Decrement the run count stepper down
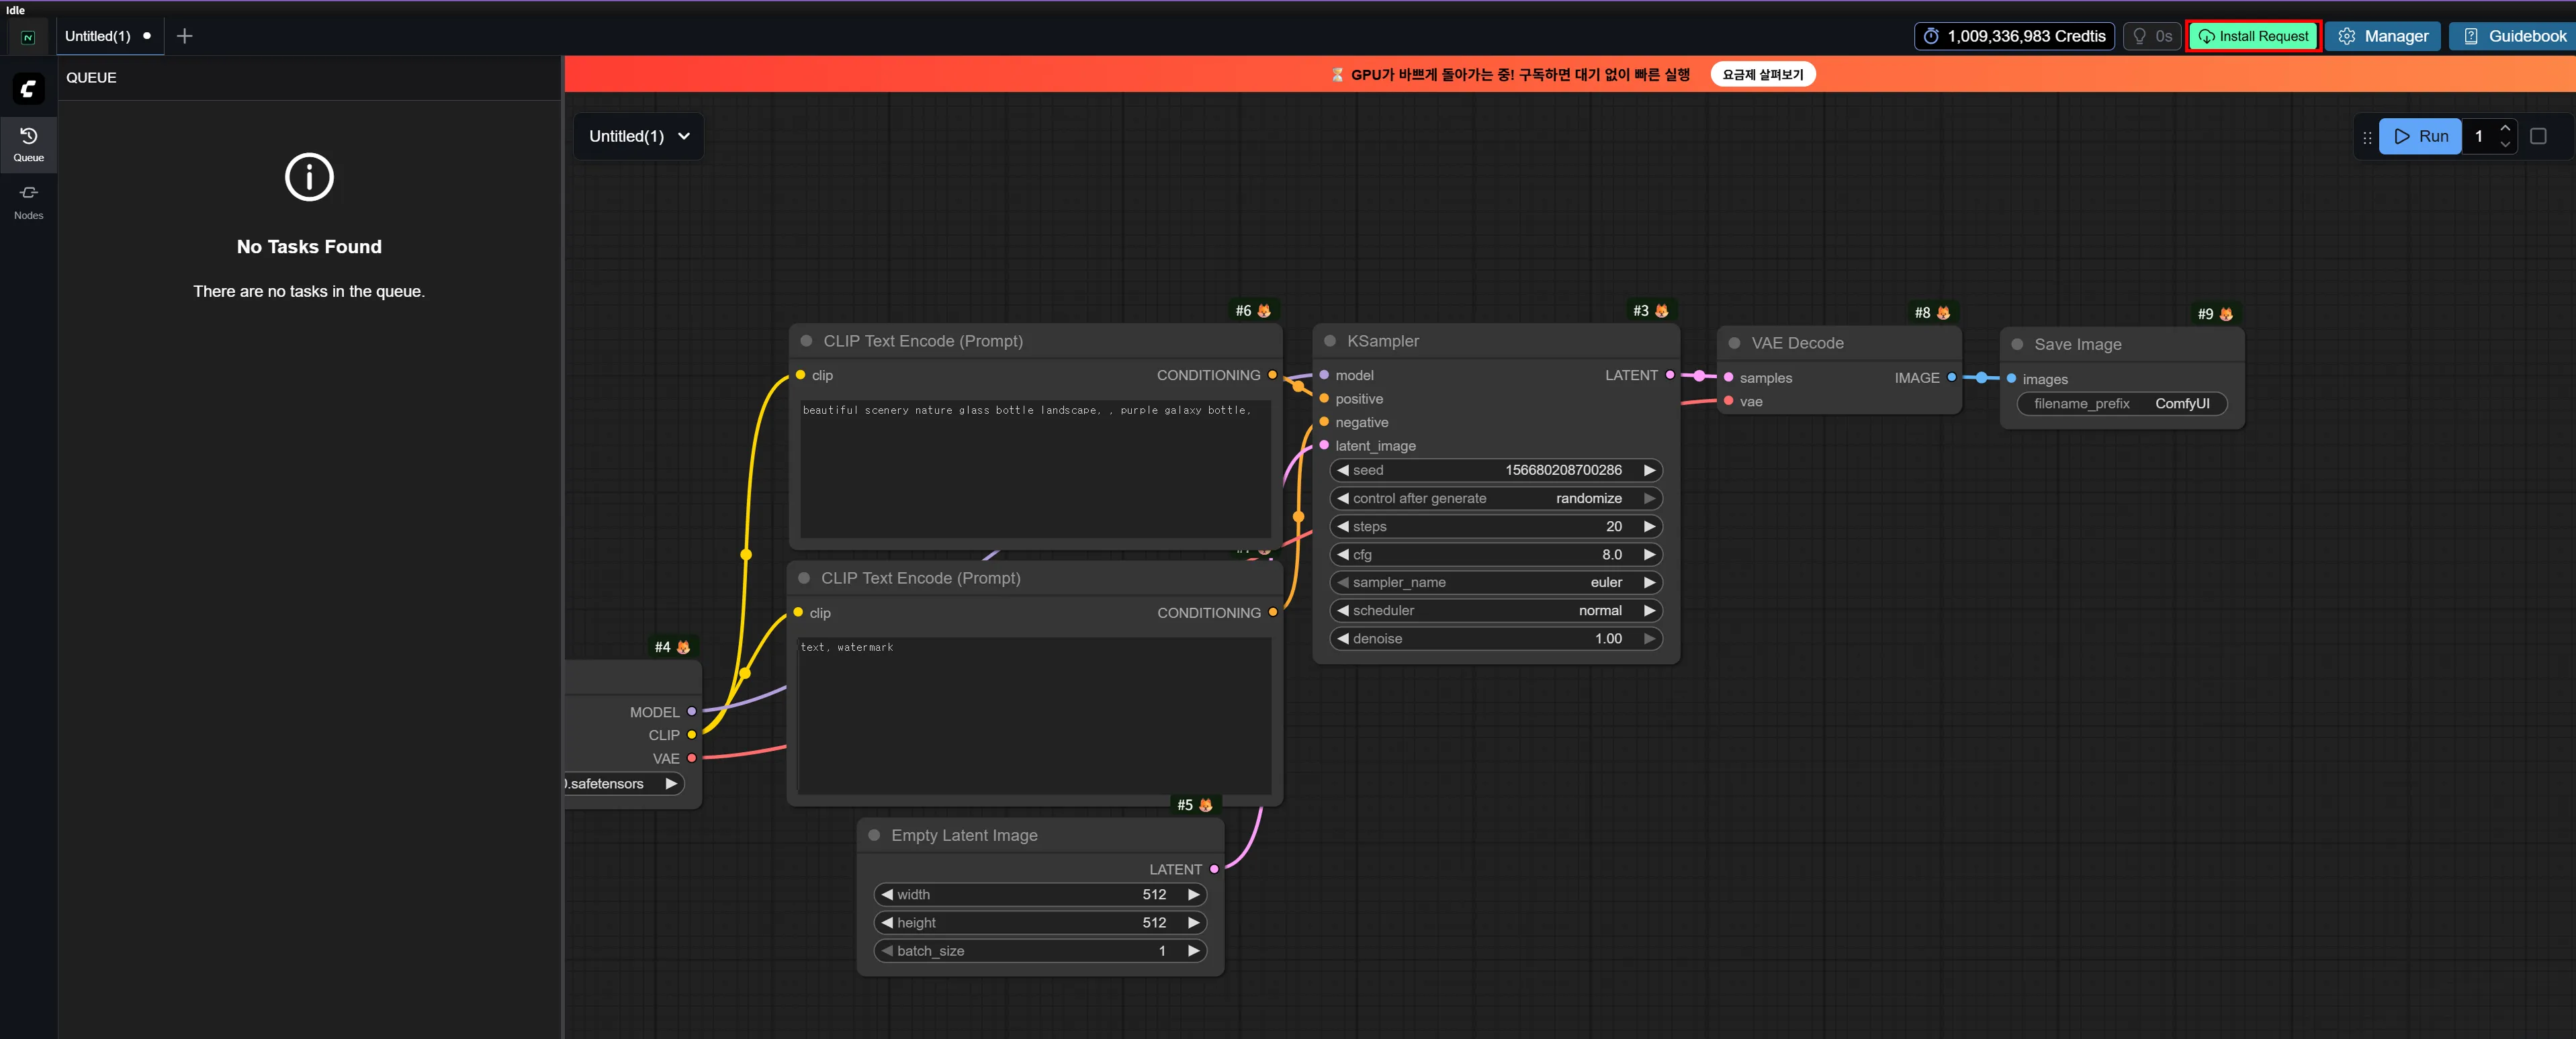Image resolution: width=2576 pixels, height=1039 pixels. coord(2504,144)
